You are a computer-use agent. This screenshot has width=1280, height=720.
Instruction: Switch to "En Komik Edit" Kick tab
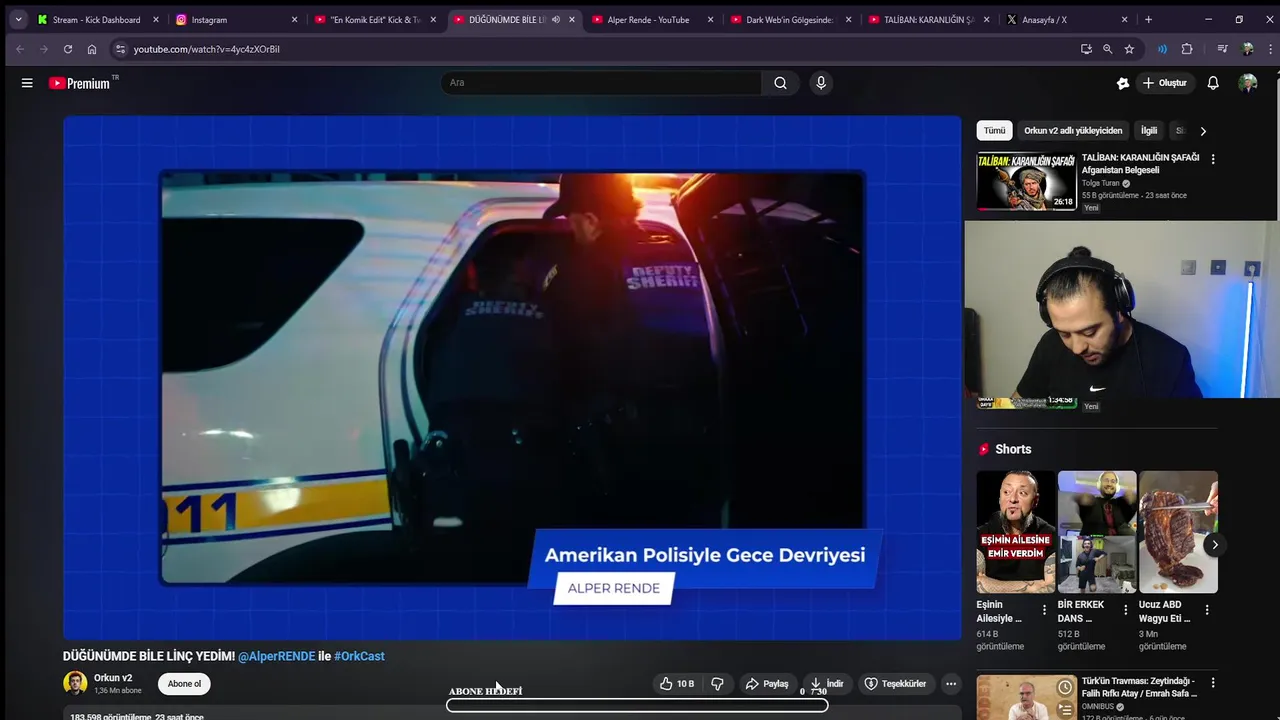tap(374, 19)
